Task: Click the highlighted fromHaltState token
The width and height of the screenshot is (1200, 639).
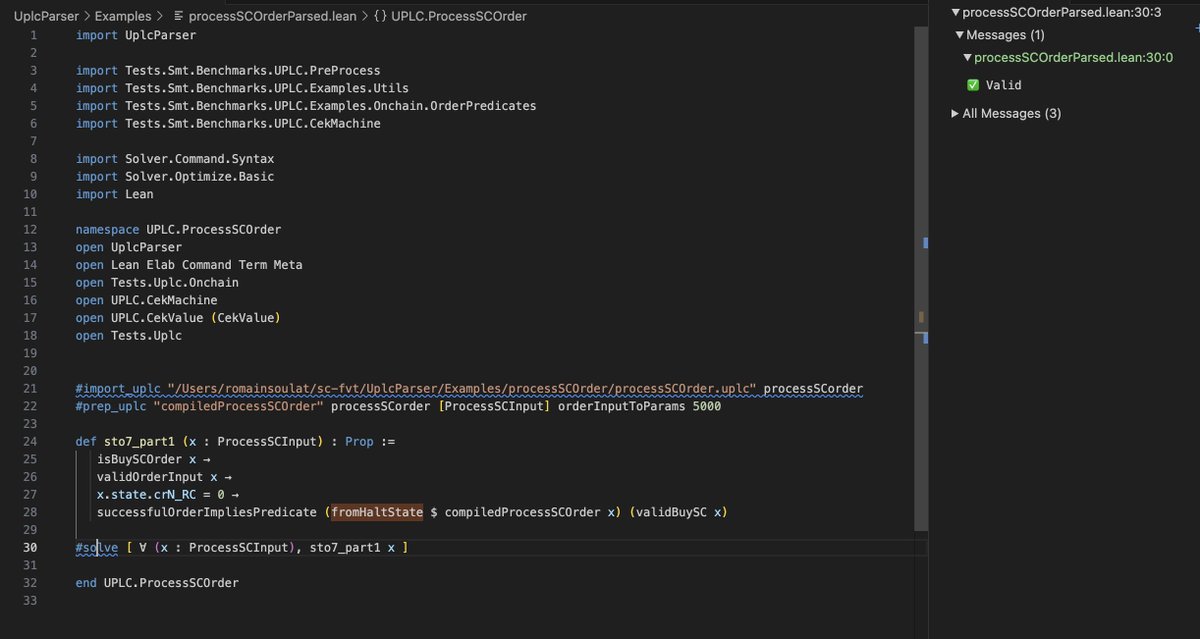Action: pos(376,511)
